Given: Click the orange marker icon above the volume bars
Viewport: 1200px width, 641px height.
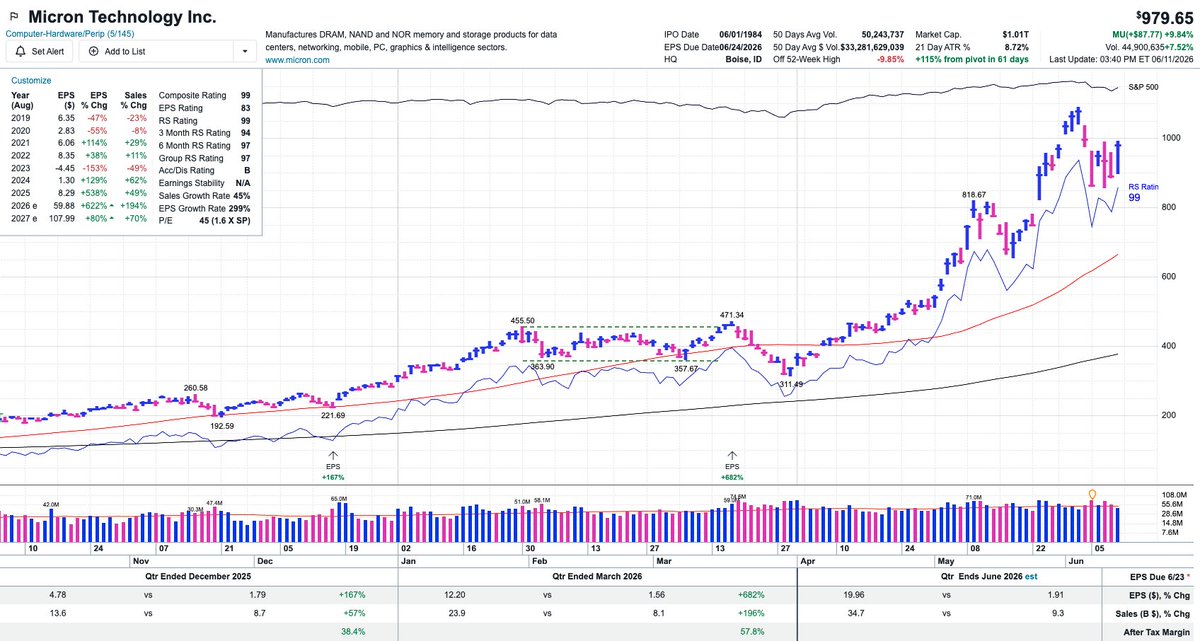Looking at the screenshot, I should click(1092, 495).
